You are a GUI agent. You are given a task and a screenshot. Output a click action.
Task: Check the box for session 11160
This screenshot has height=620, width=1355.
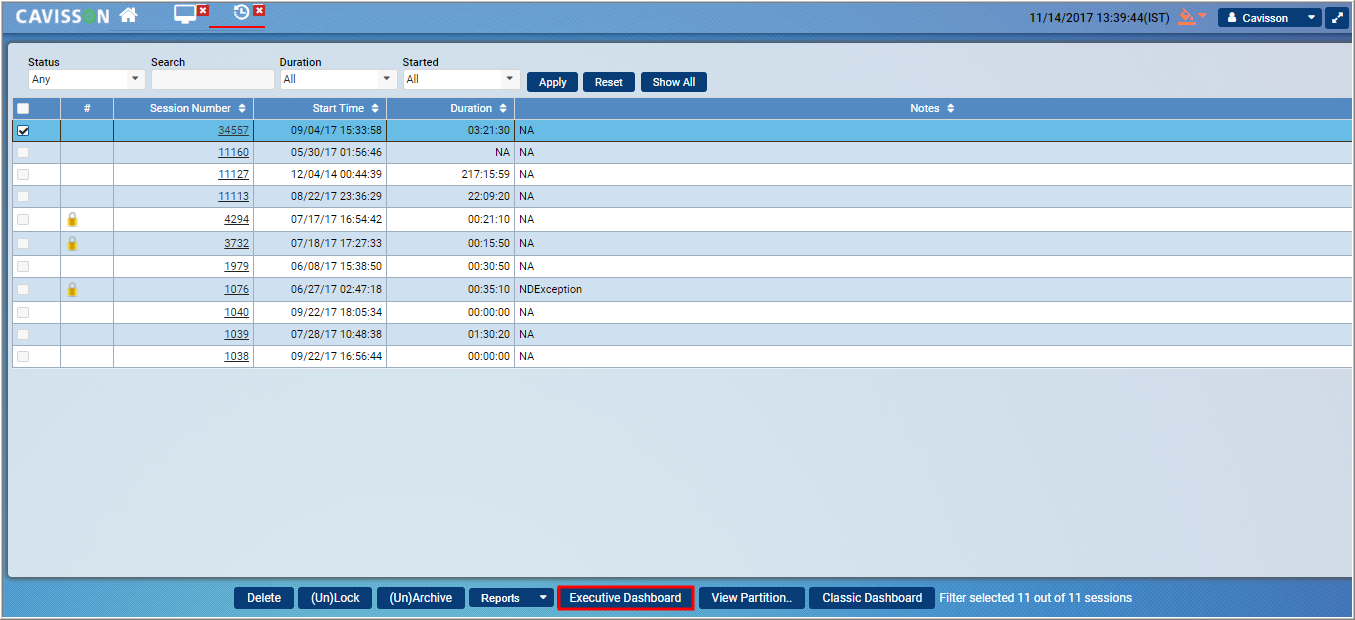pos(23,152)
